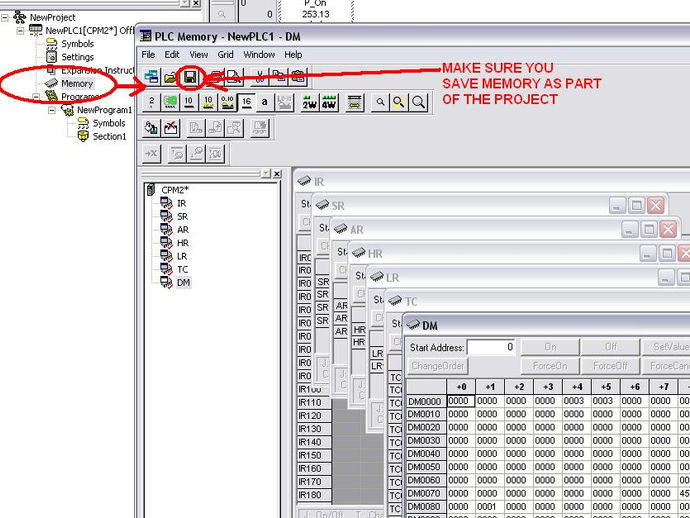690x518 pixels.
Task: Select the DM0000 +0 cell
Action: (x=461, y=401)
